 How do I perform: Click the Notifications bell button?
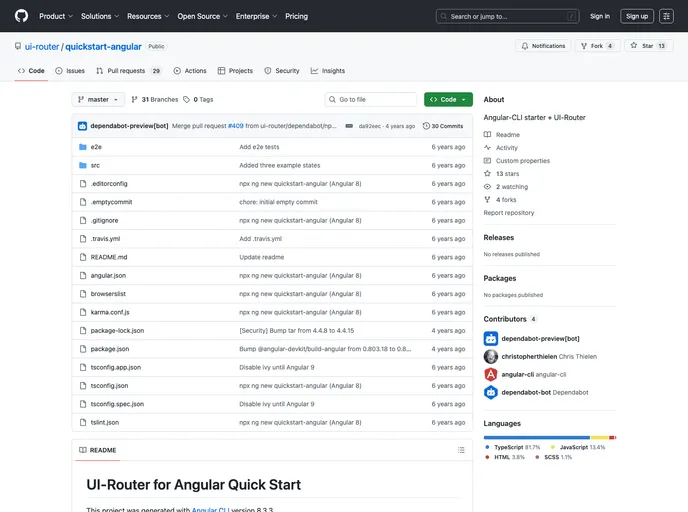click(543, 46)
